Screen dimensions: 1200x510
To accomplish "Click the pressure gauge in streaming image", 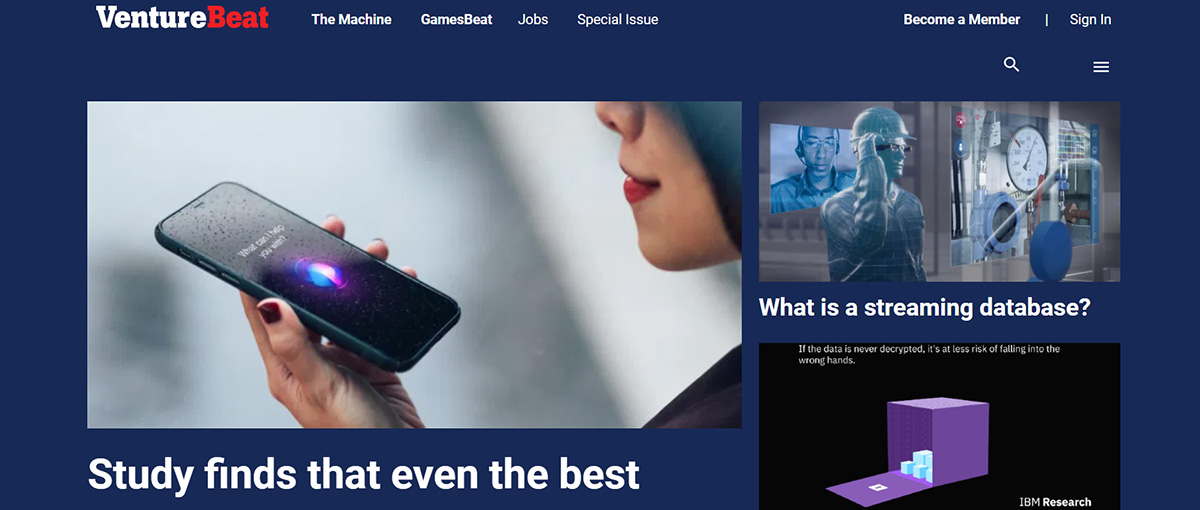I will click(x=1026, y=158).
